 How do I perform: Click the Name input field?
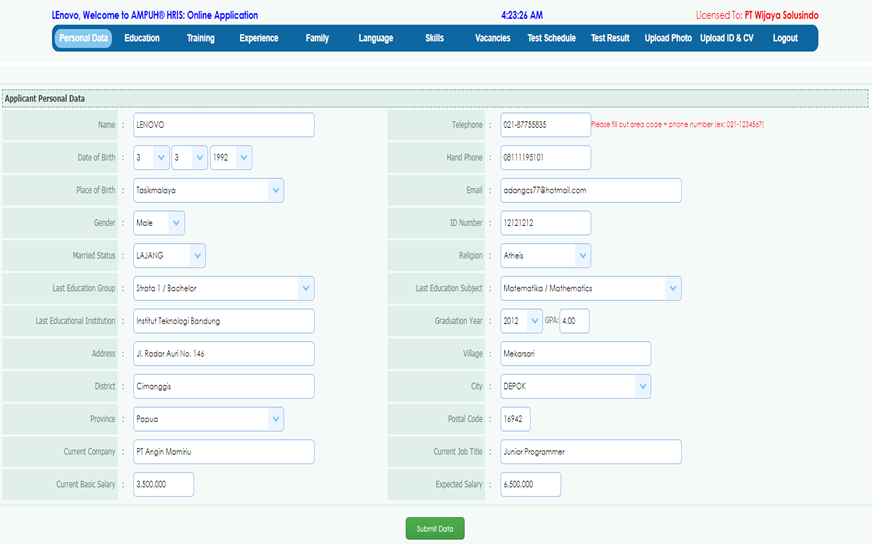[x=223, y=125]
